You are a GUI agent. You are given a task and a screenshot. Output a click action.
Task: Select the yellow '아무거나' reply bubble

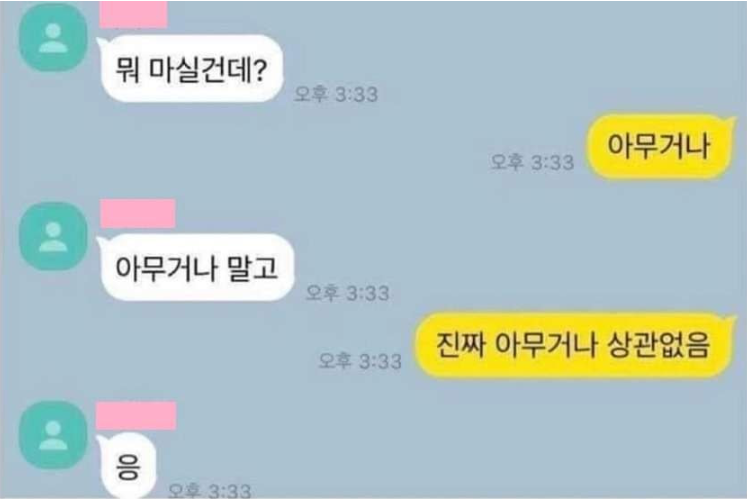pos(659,146)
